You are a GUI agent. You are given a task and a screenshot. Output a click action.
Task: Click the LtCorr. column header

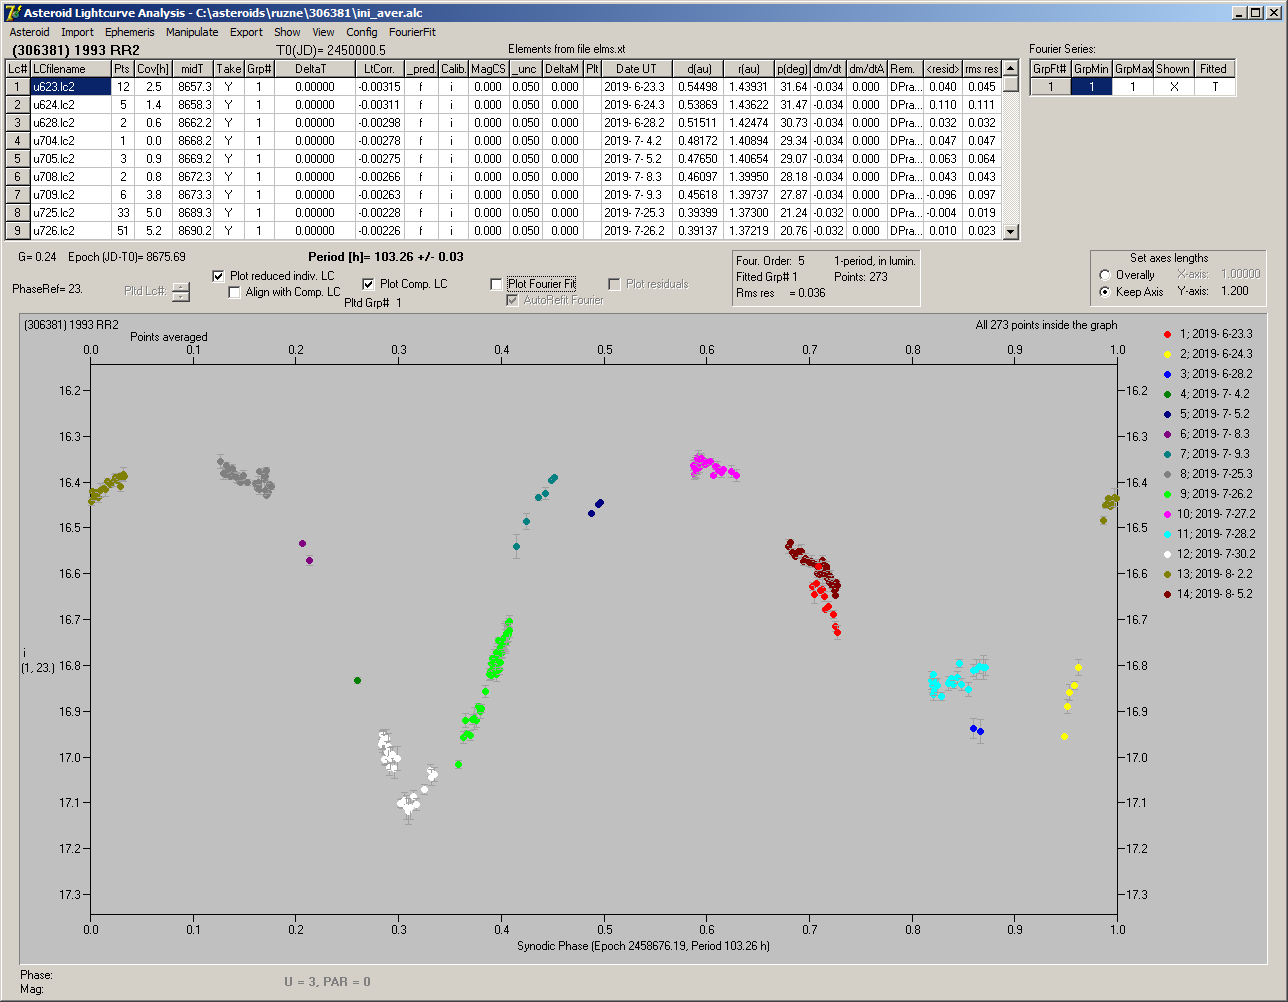pyautogui.click(x=380, y=69)
